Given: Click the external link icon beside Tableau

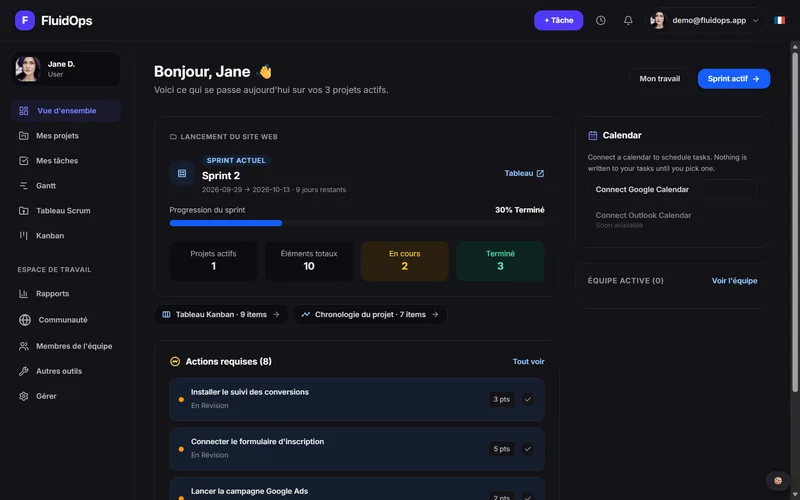Looking at the screenshot, I should [x=540, y=173].
